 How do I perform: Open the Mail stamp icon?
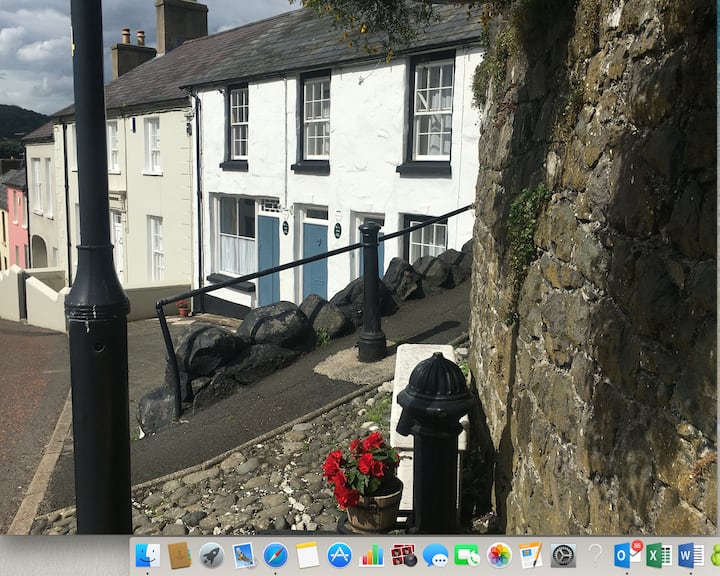pos(243,555)
